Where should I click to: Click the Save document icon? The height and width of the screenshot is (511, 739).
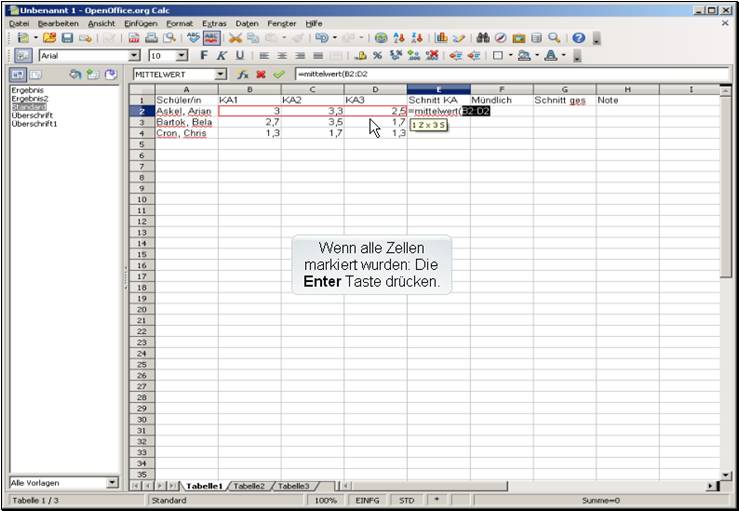tap(68, 38)
